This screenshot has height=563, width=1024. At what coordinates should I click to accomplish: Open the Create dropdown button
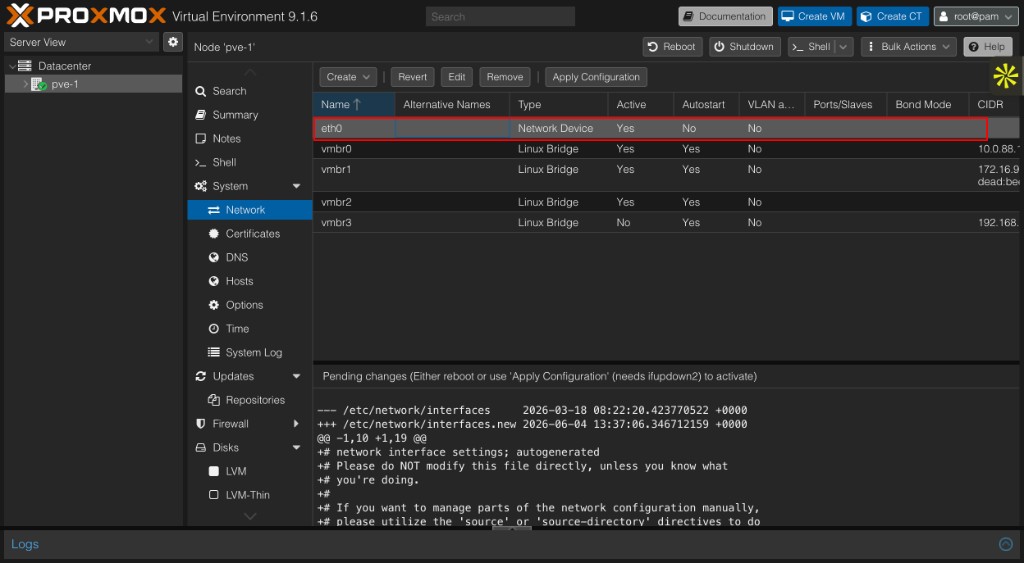click(348, 77)
